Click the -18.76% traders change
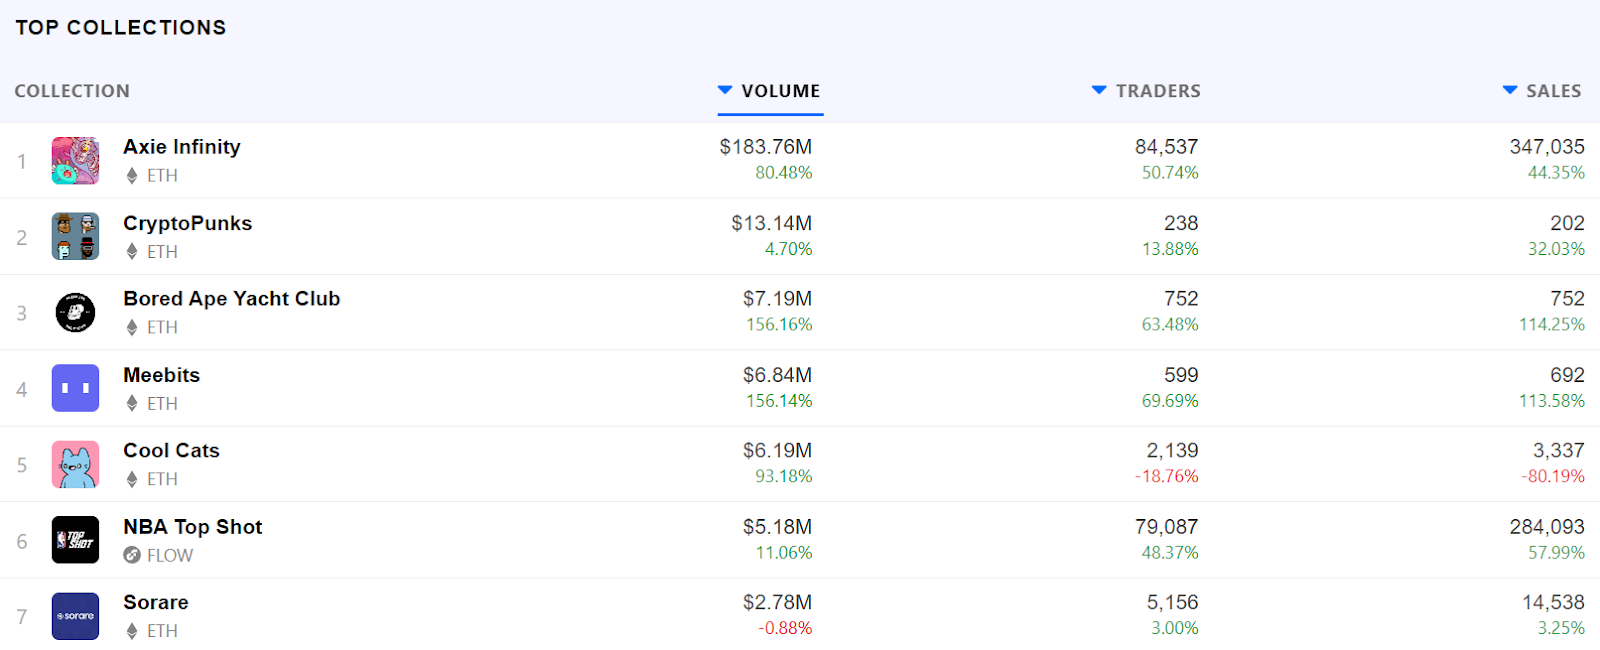This screenshot has height=650, width=1600. (x=1166, y=476)
